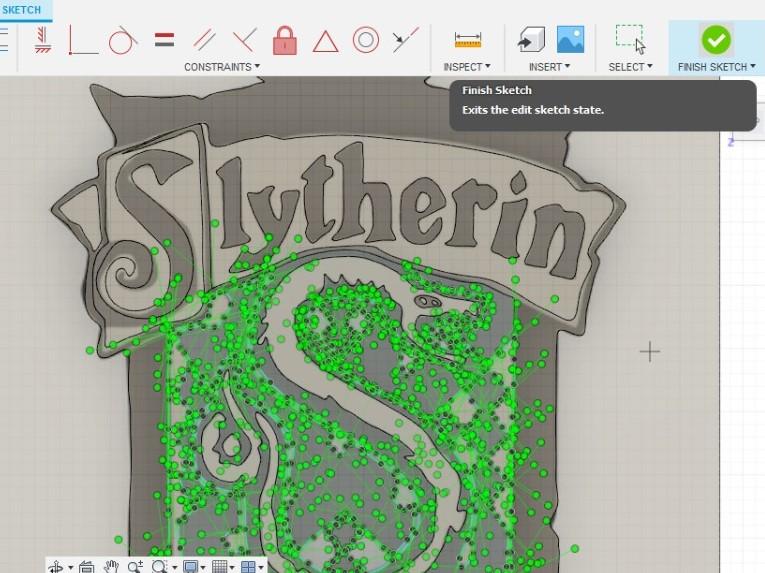Expand the Grid and Snaps dropdown arrow
Image resolution: width=765 pixels, height=573 pixels.
pyautogui.click(x=232, y=568)
